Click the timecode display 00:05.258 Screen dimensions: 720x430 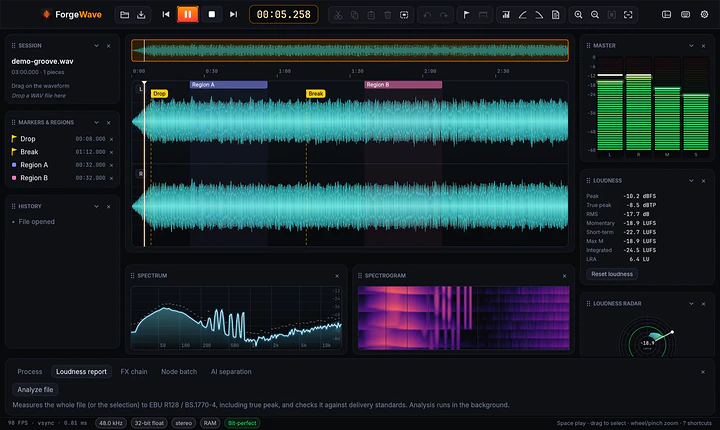283,15
